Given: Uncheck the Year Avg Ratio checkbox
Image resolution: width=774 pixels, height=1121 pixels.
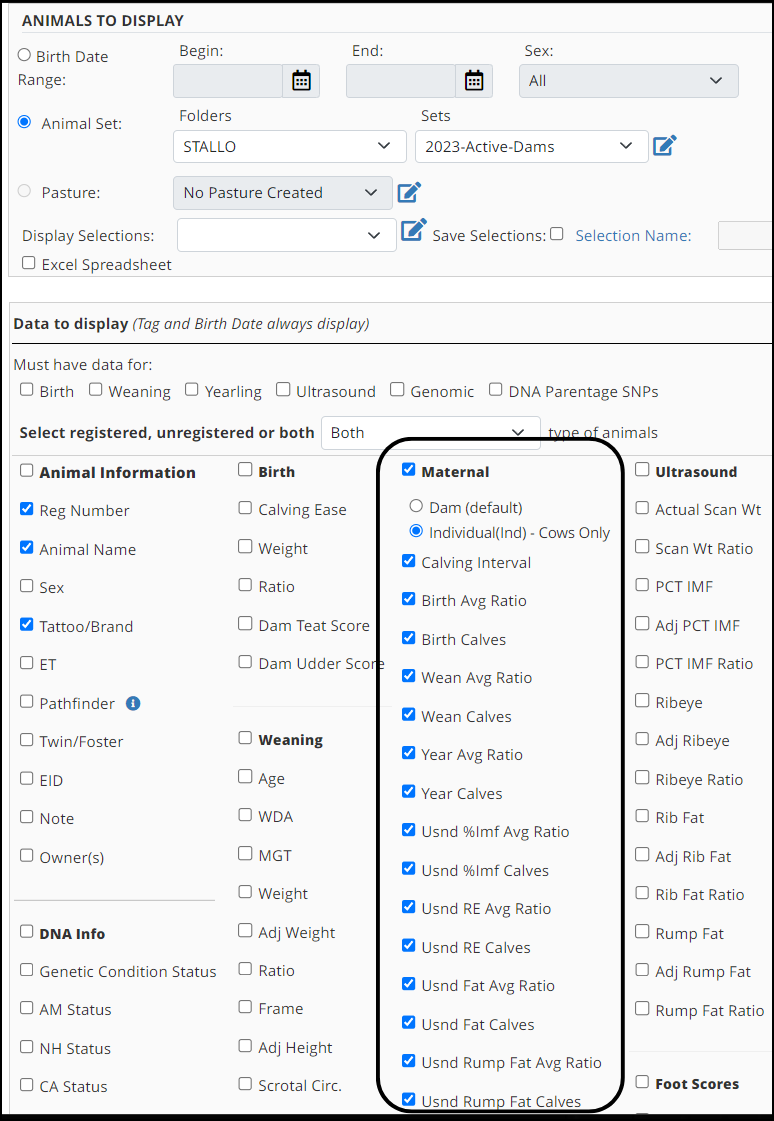Looking at the screenshot, I should click(409, 753).
